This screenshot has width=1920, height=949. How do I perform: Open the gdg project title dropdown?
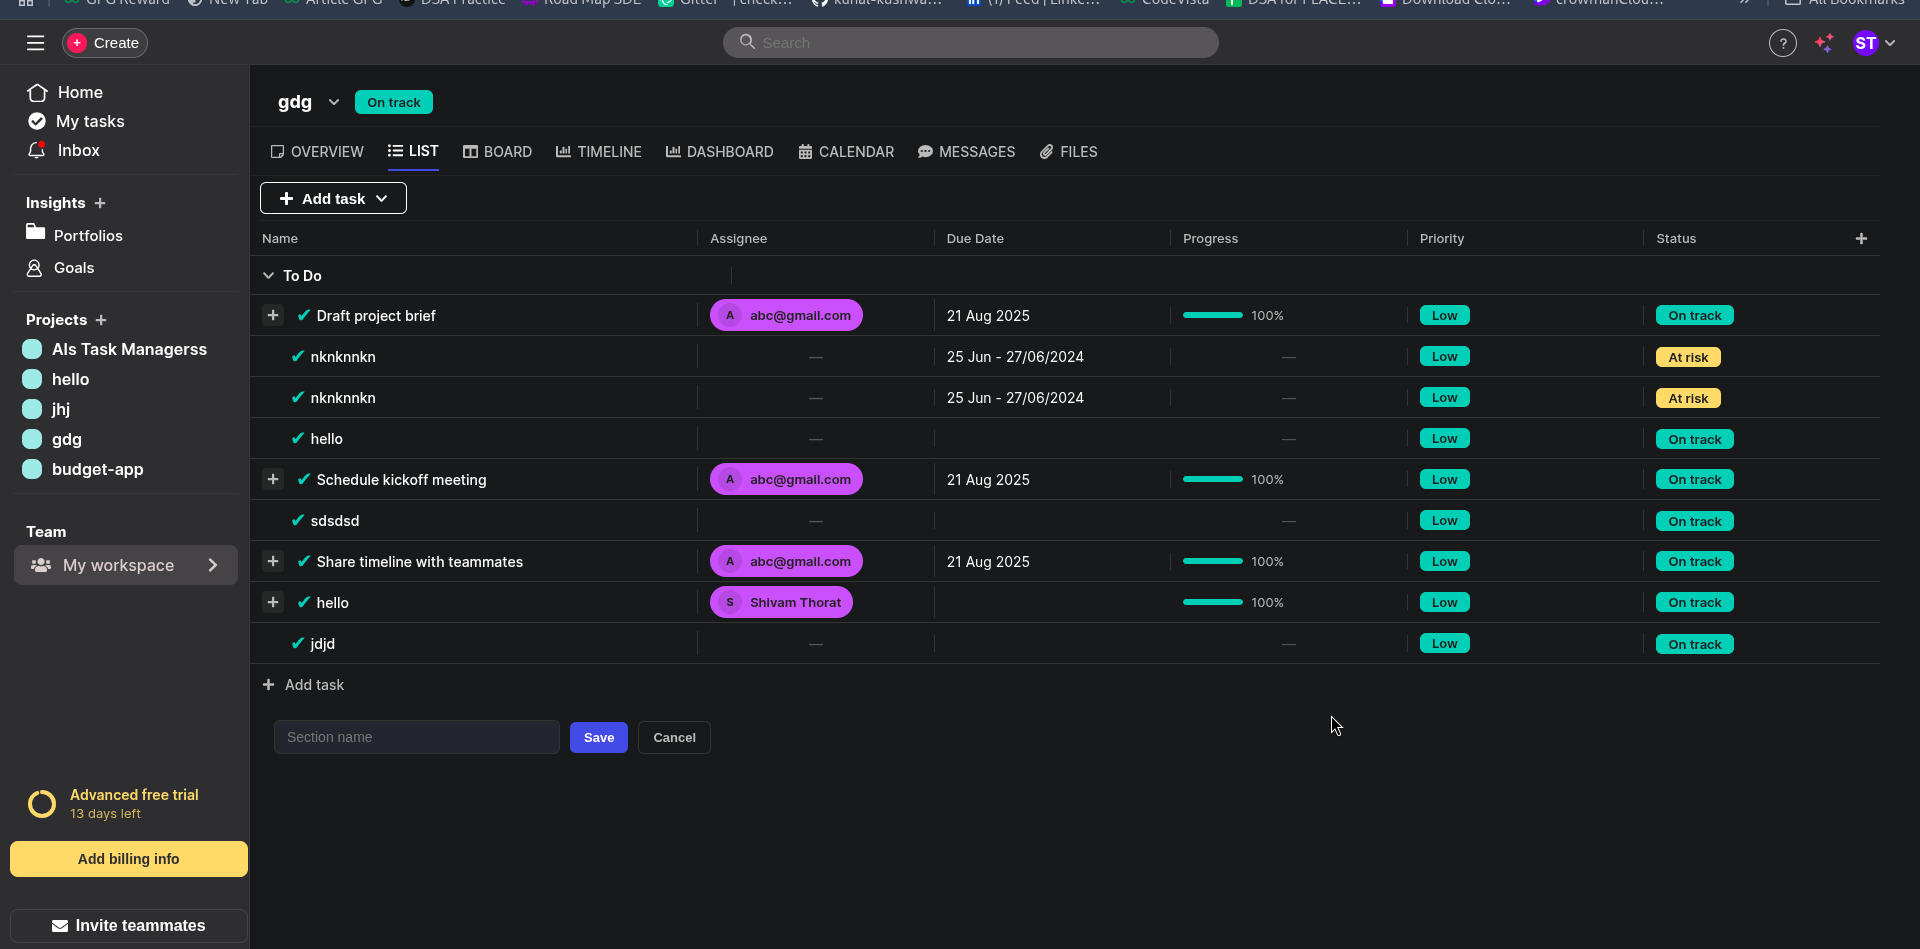tap(334, 103)
